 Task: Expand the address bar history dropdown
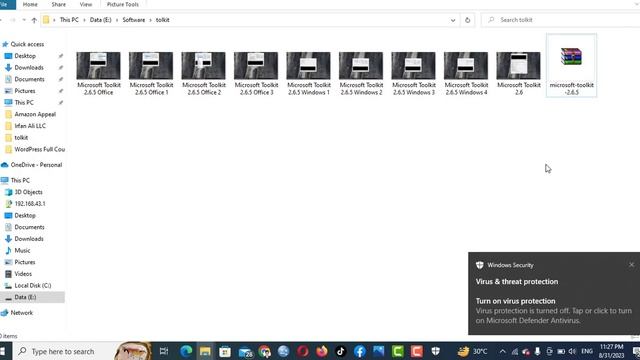[453, 20]
